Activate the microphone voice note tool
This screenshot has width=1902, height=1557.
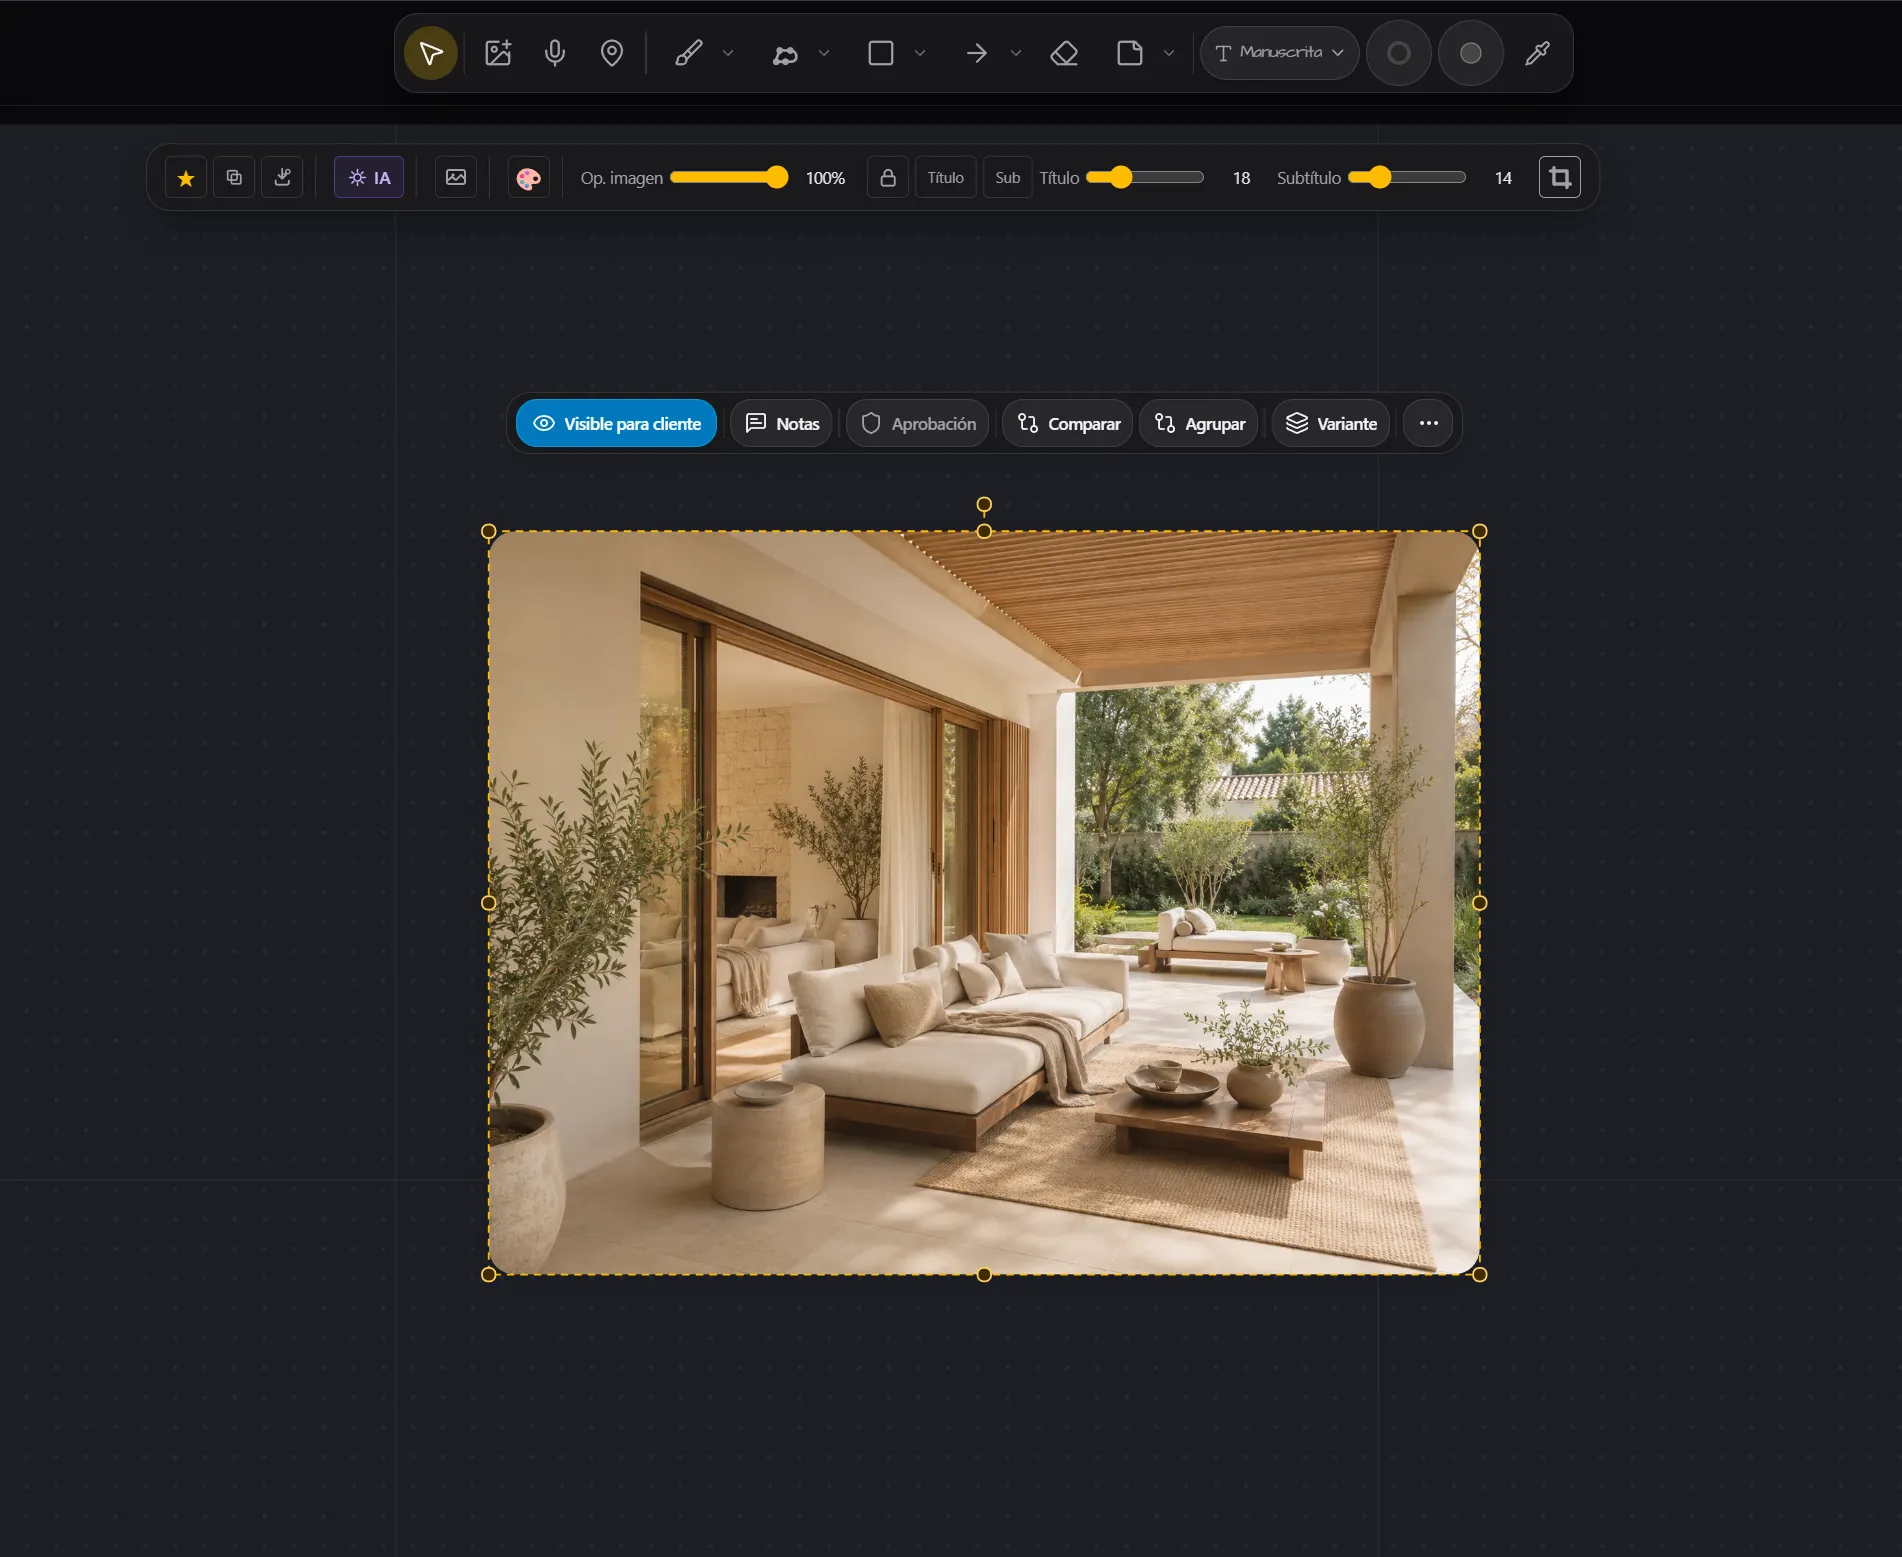(x=555, y=53)
